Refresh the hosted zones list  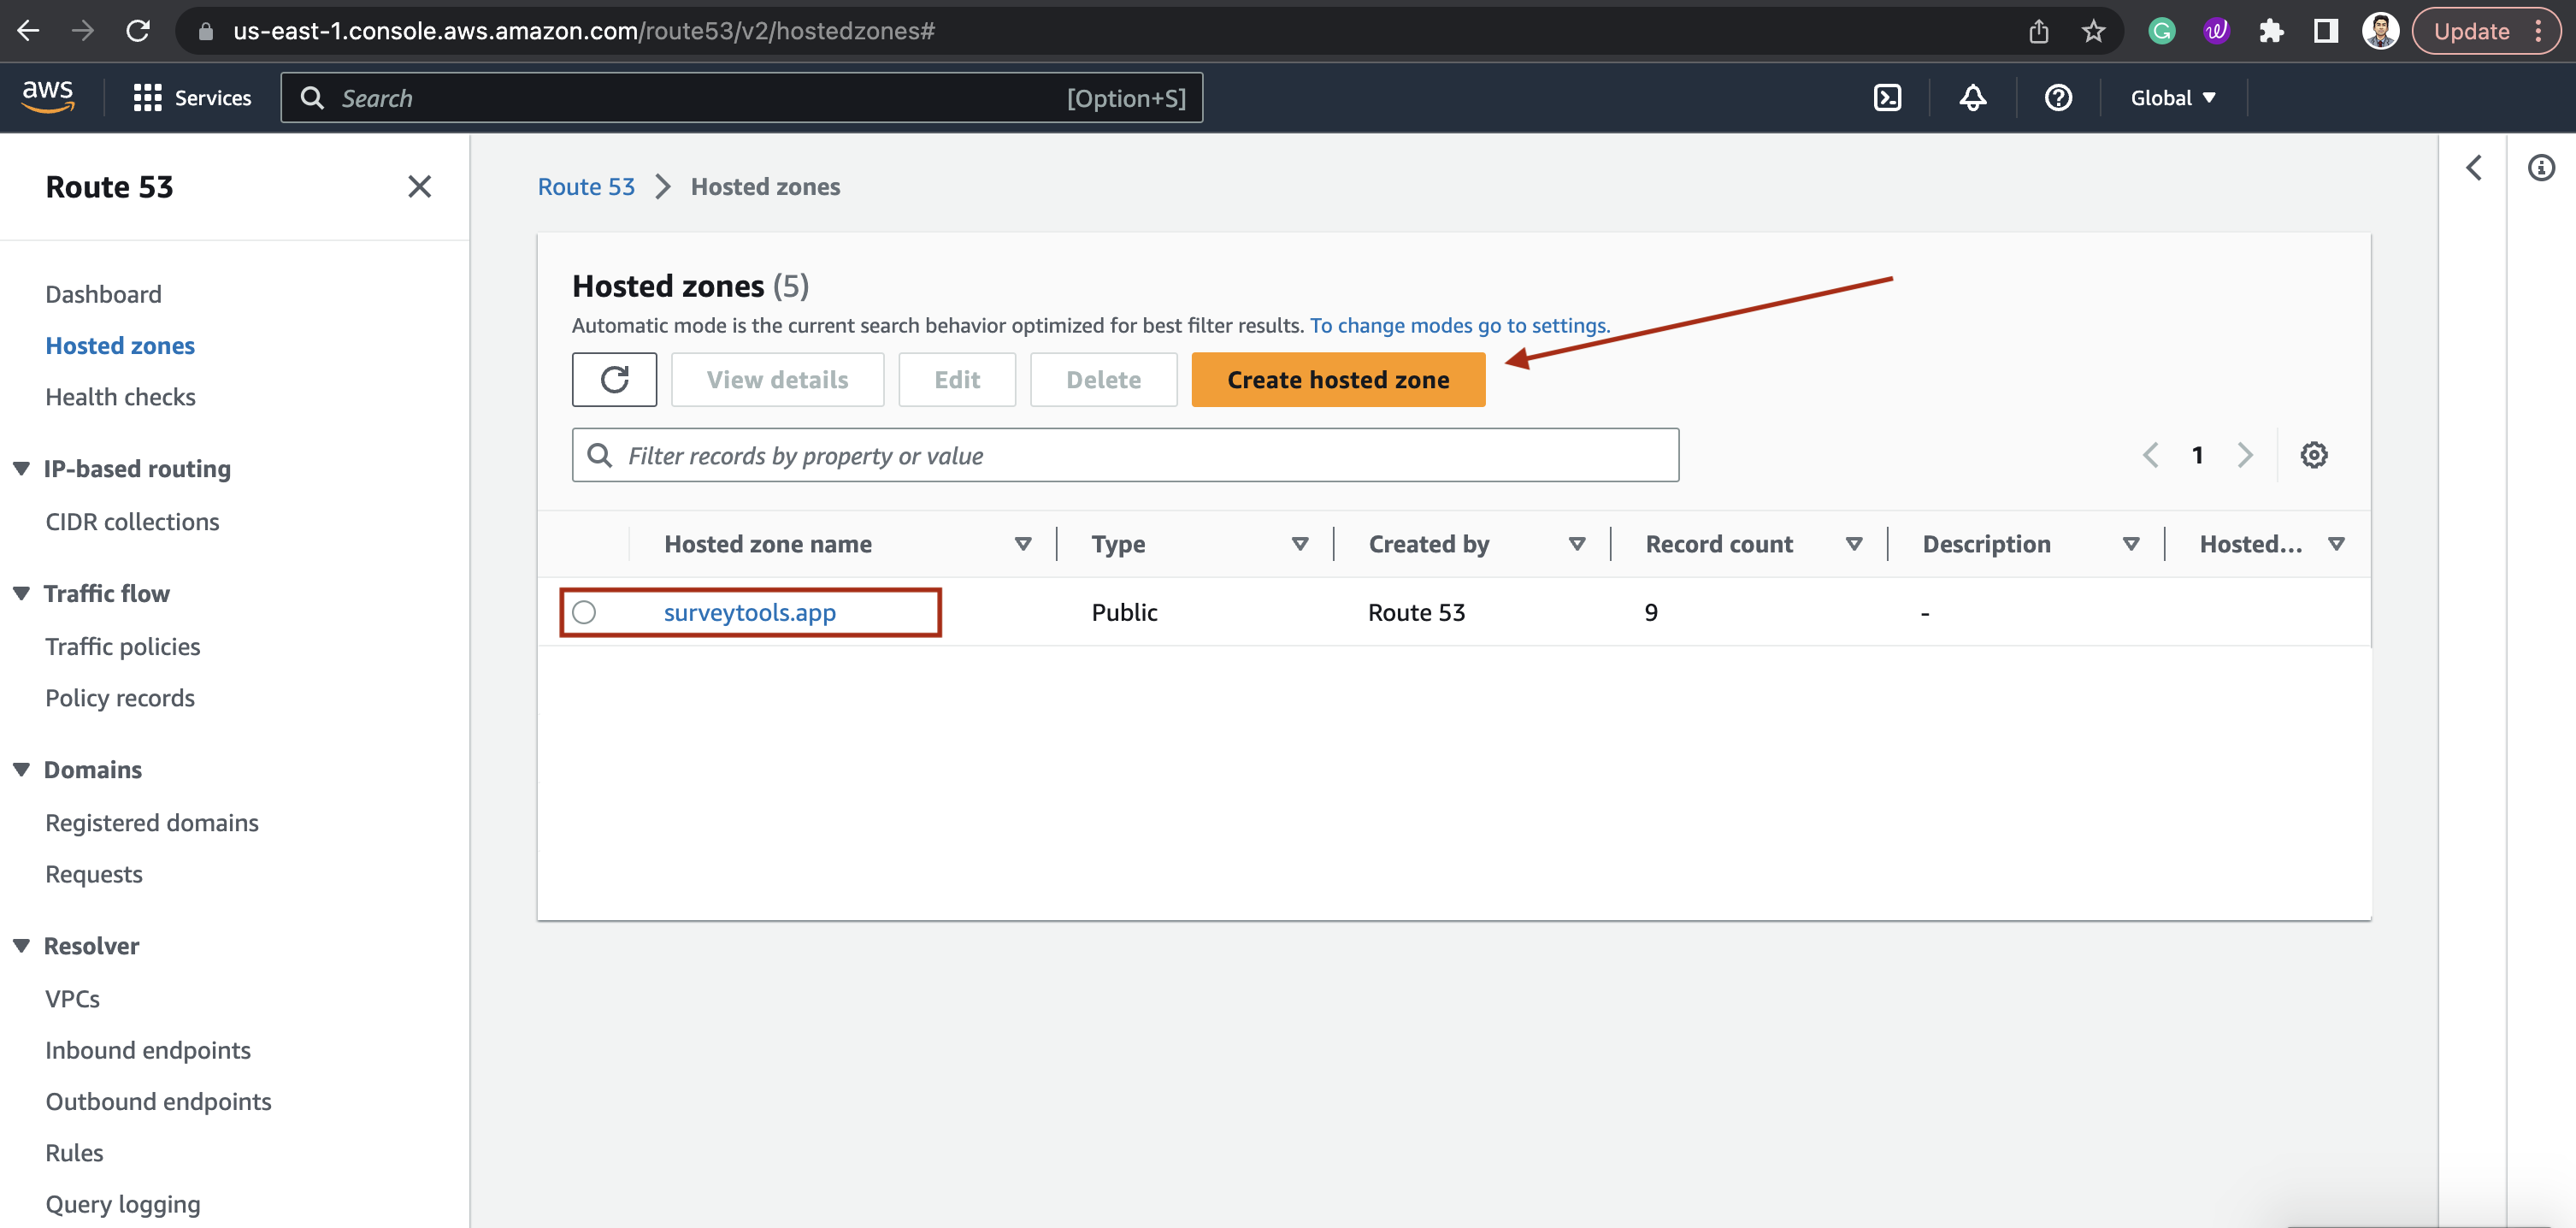(614, 380)
